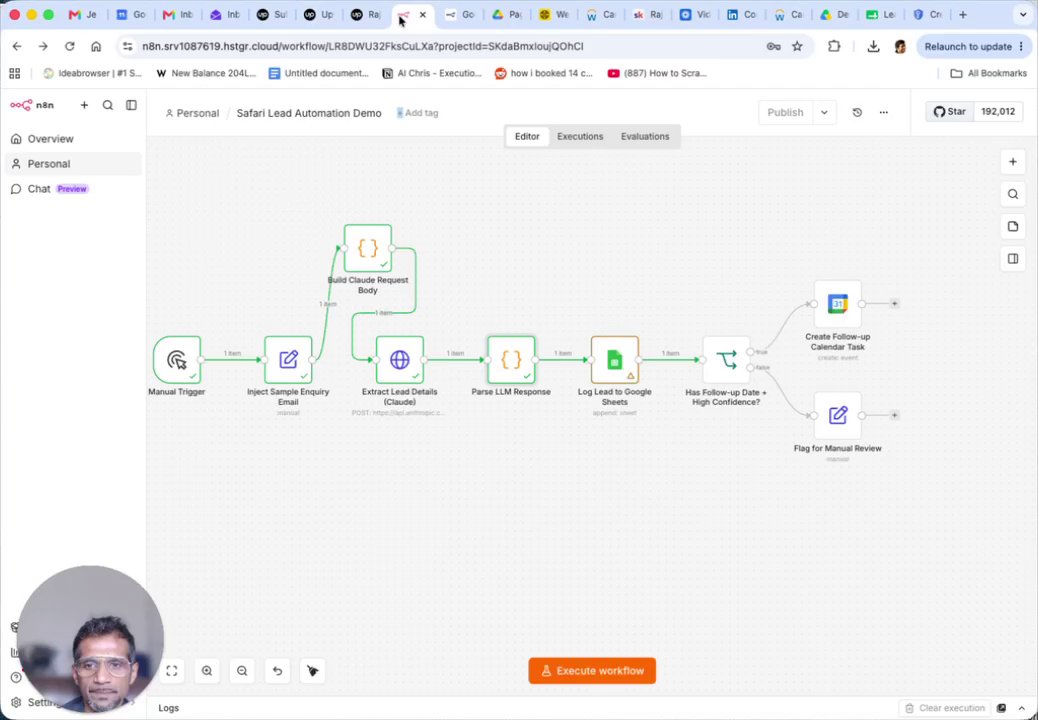Viewport: 1038px width, 720px height.
Task: Fit workflow to view
Action: point(171,671)
